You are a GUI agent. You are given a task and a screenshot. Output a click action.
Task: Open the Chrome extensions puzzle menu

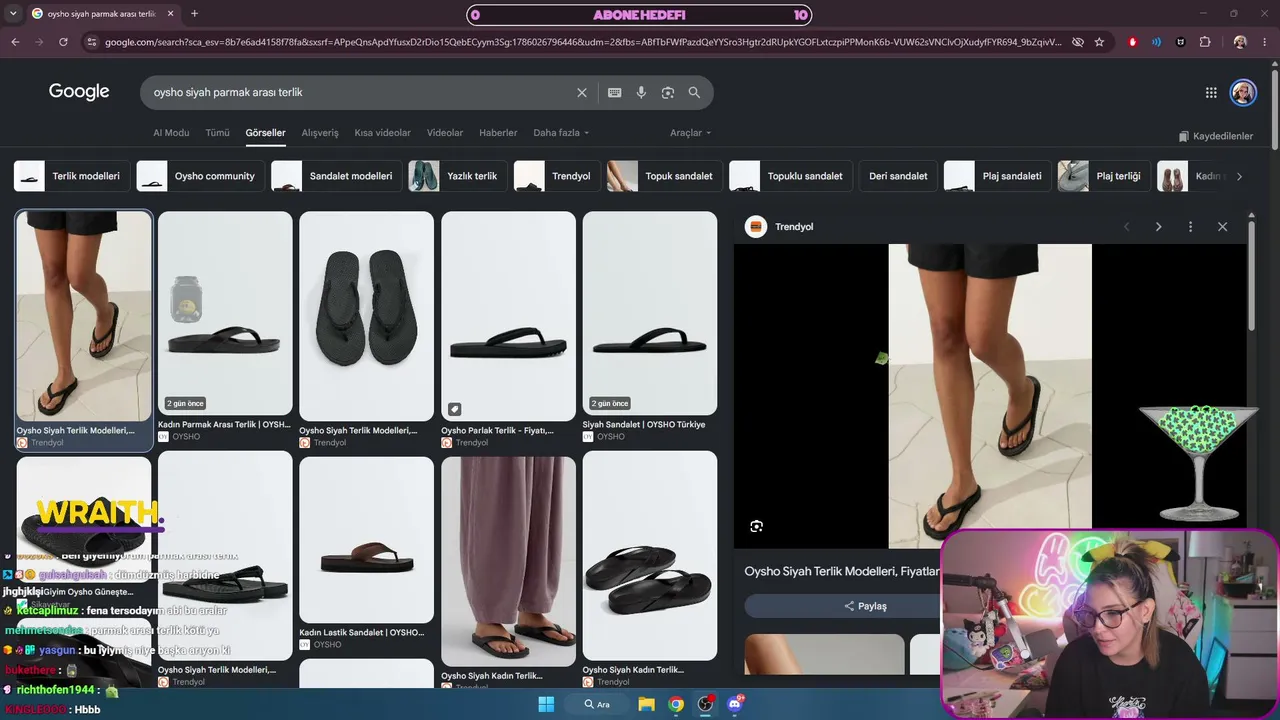tap(1205, 42)
